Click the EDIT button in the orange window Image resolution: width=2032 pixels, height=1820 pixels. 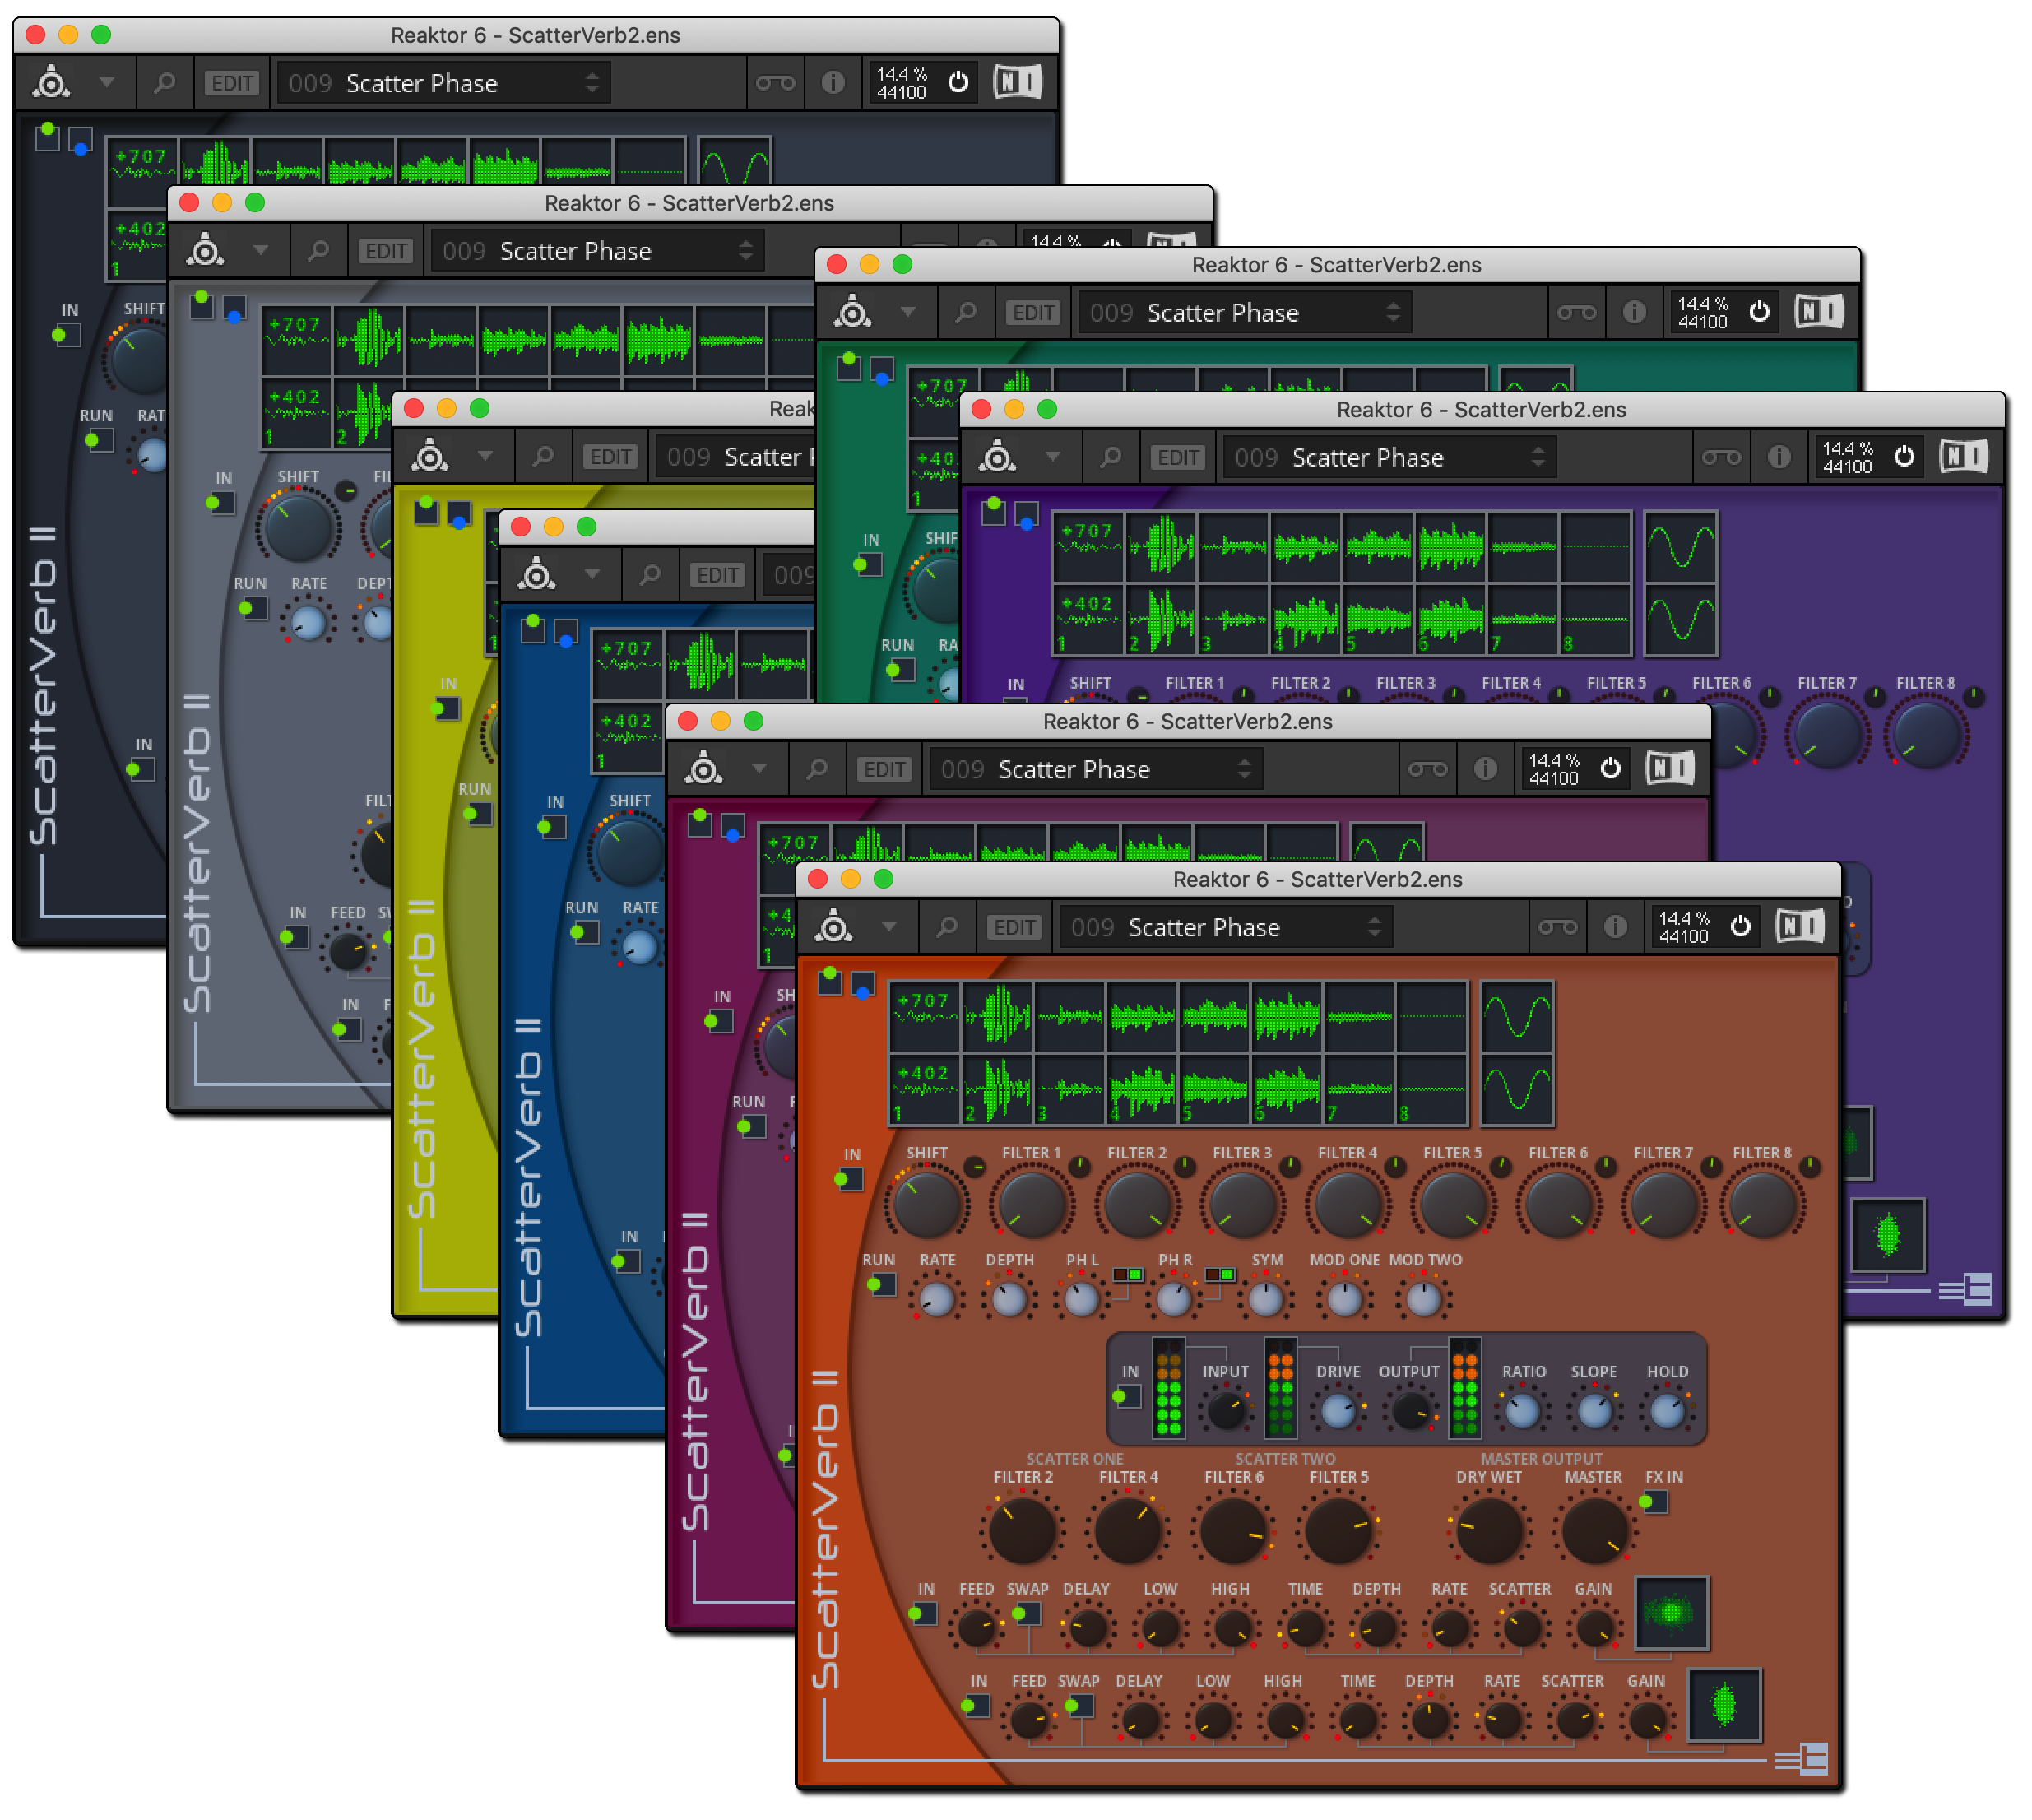point(1015,927)
